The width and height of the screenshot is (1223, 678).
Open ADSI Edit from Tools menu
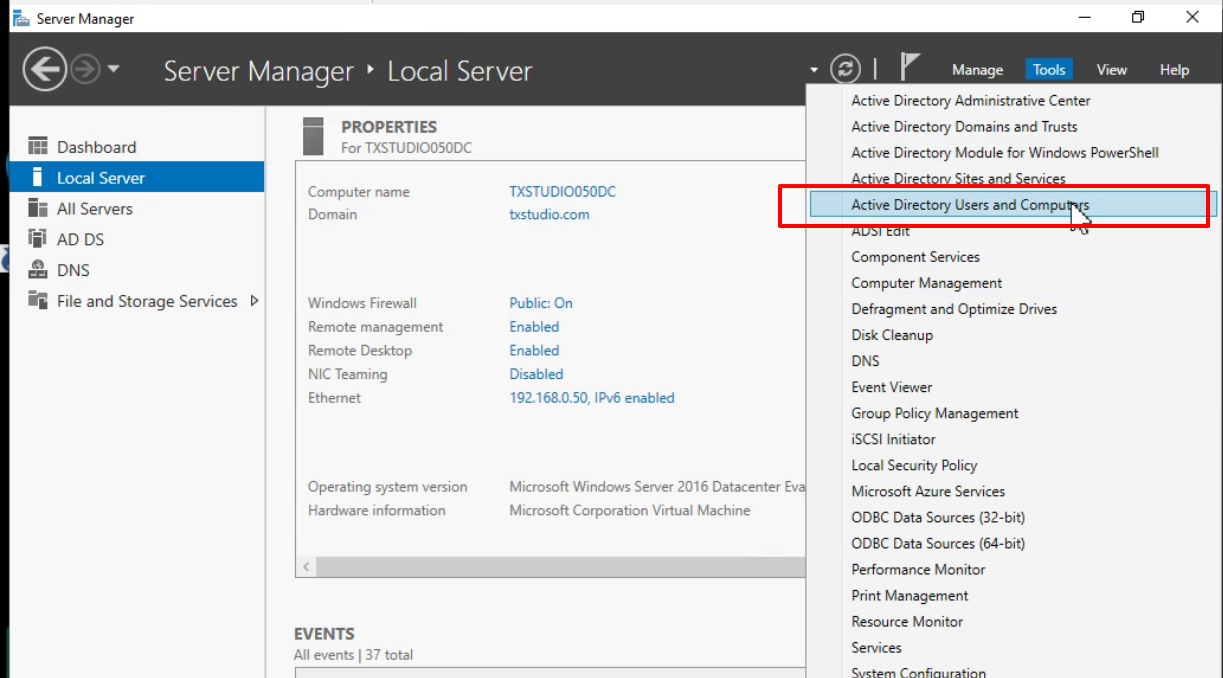pyautogui.click(x=880, y=230)
